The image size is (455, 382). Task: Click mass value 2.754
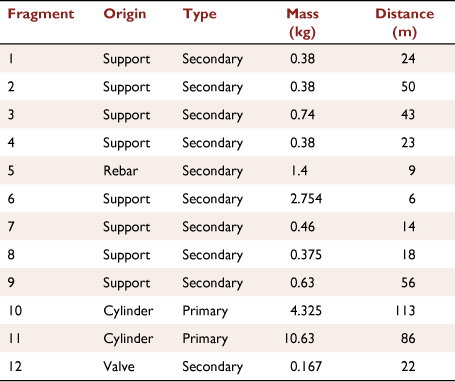click(x=306, y=199)
